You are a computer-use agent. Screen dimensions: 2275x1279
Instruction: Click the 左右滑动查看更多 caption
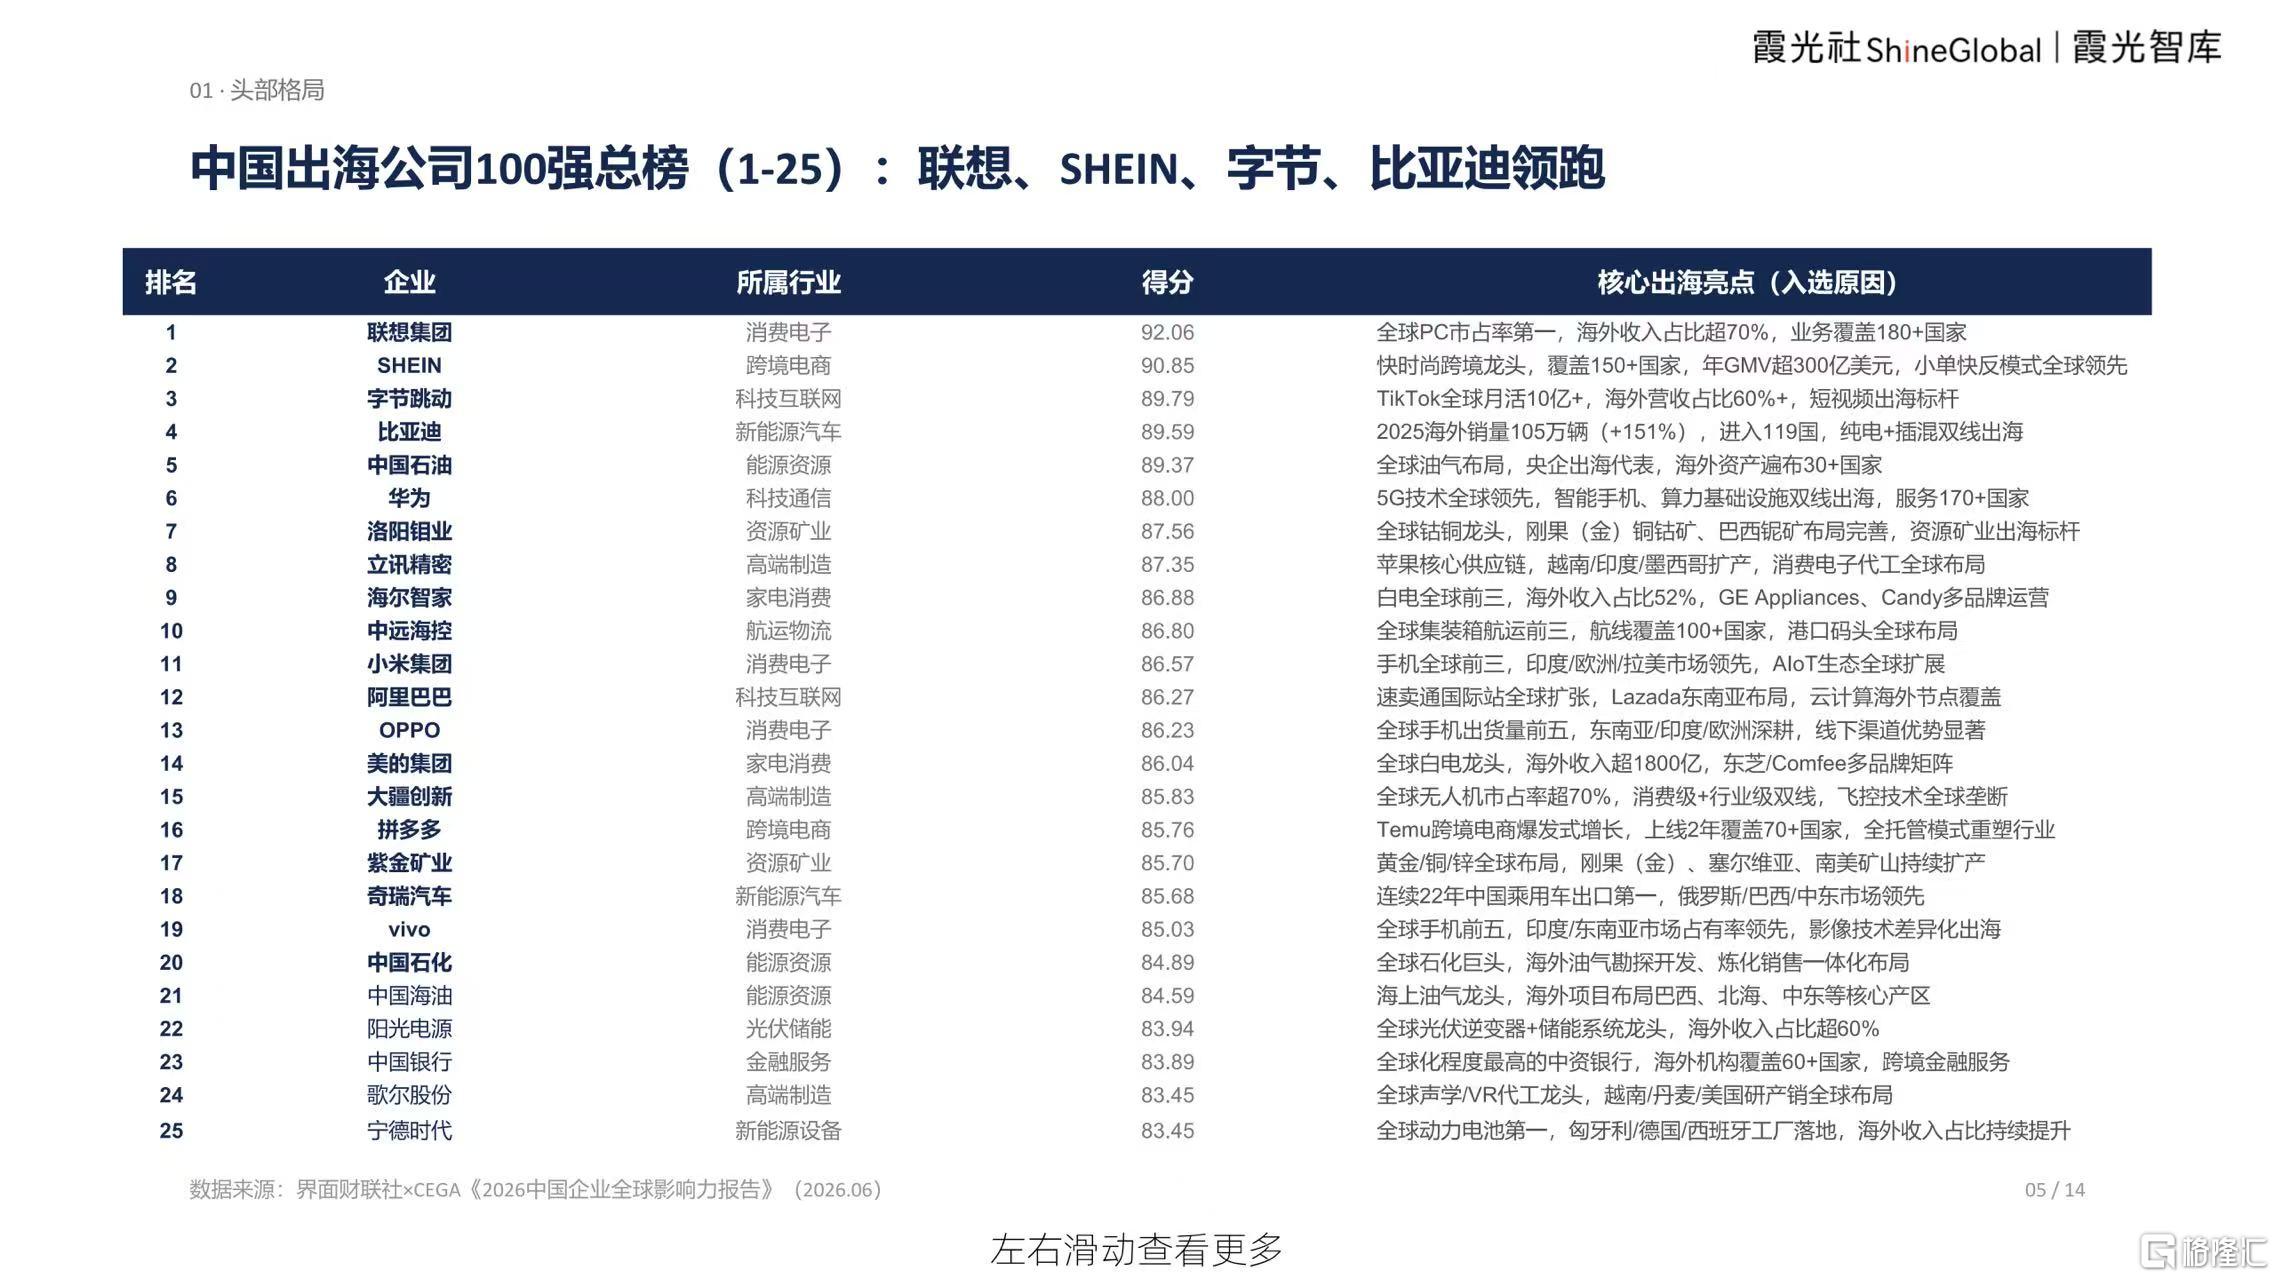[x=1137, y=1249]
